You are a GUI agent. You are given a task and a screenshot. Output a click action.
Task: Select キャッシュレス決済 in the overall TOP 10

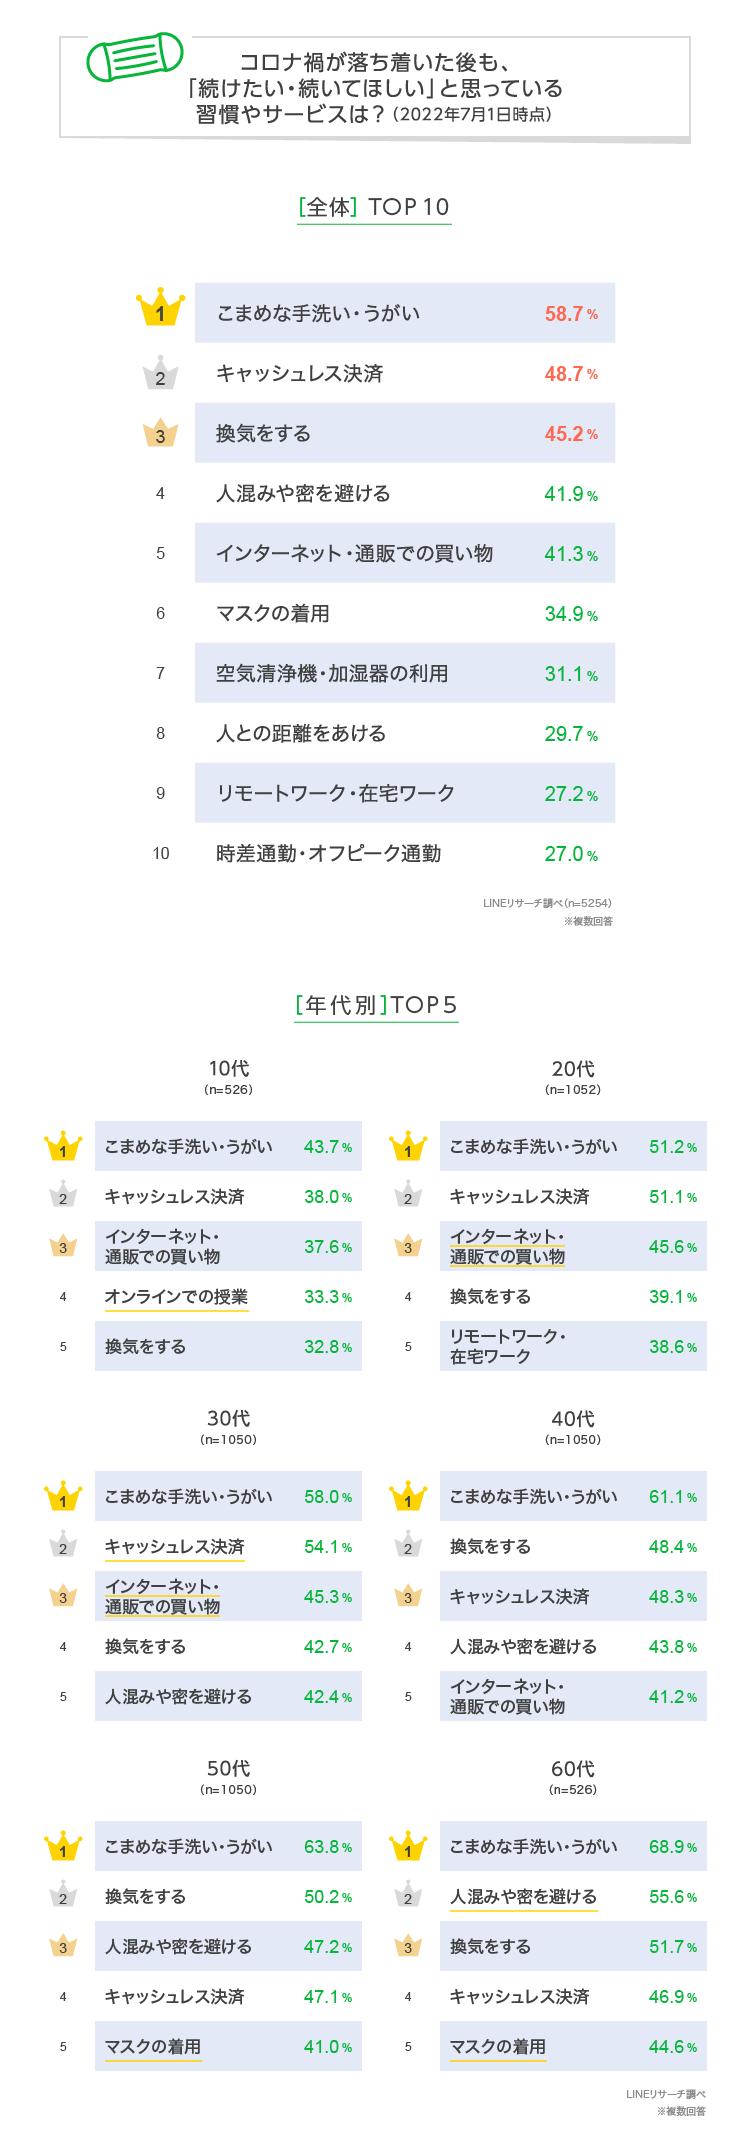pos(300,374)
